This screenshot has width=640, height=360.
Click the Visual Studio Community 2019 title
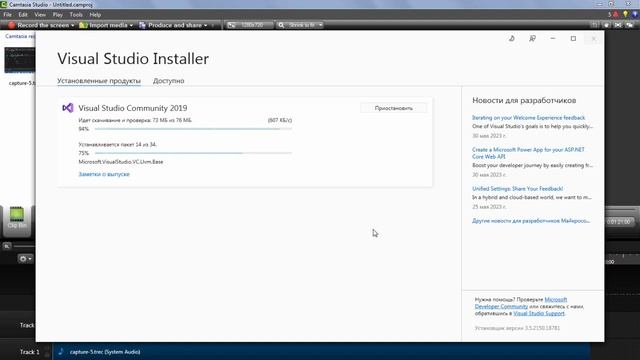(133, 108)
